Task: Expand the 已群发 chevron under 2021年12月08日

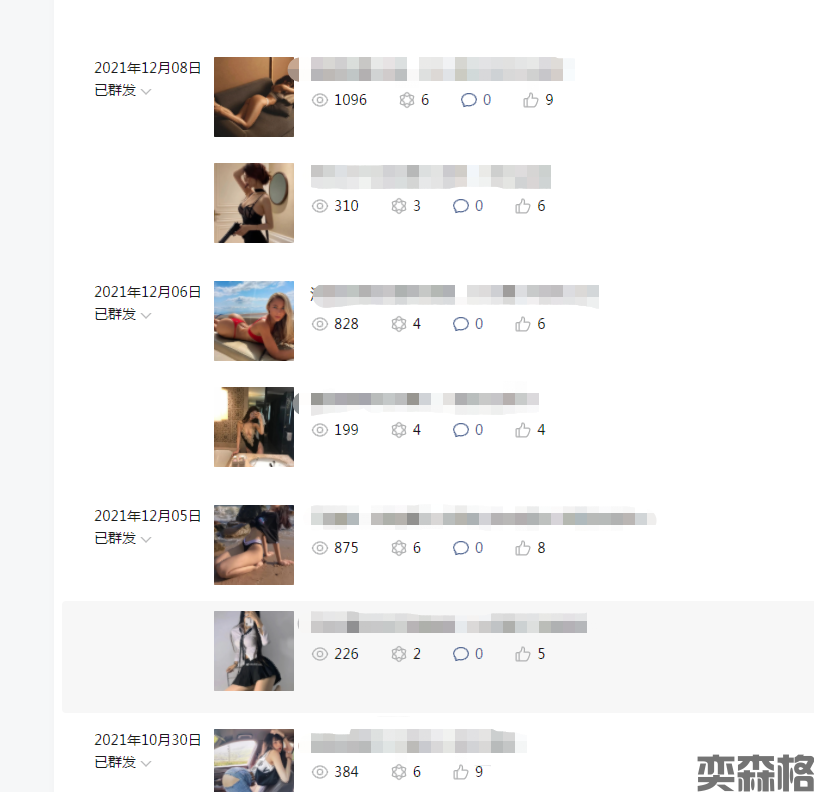Action: point(146,91)
